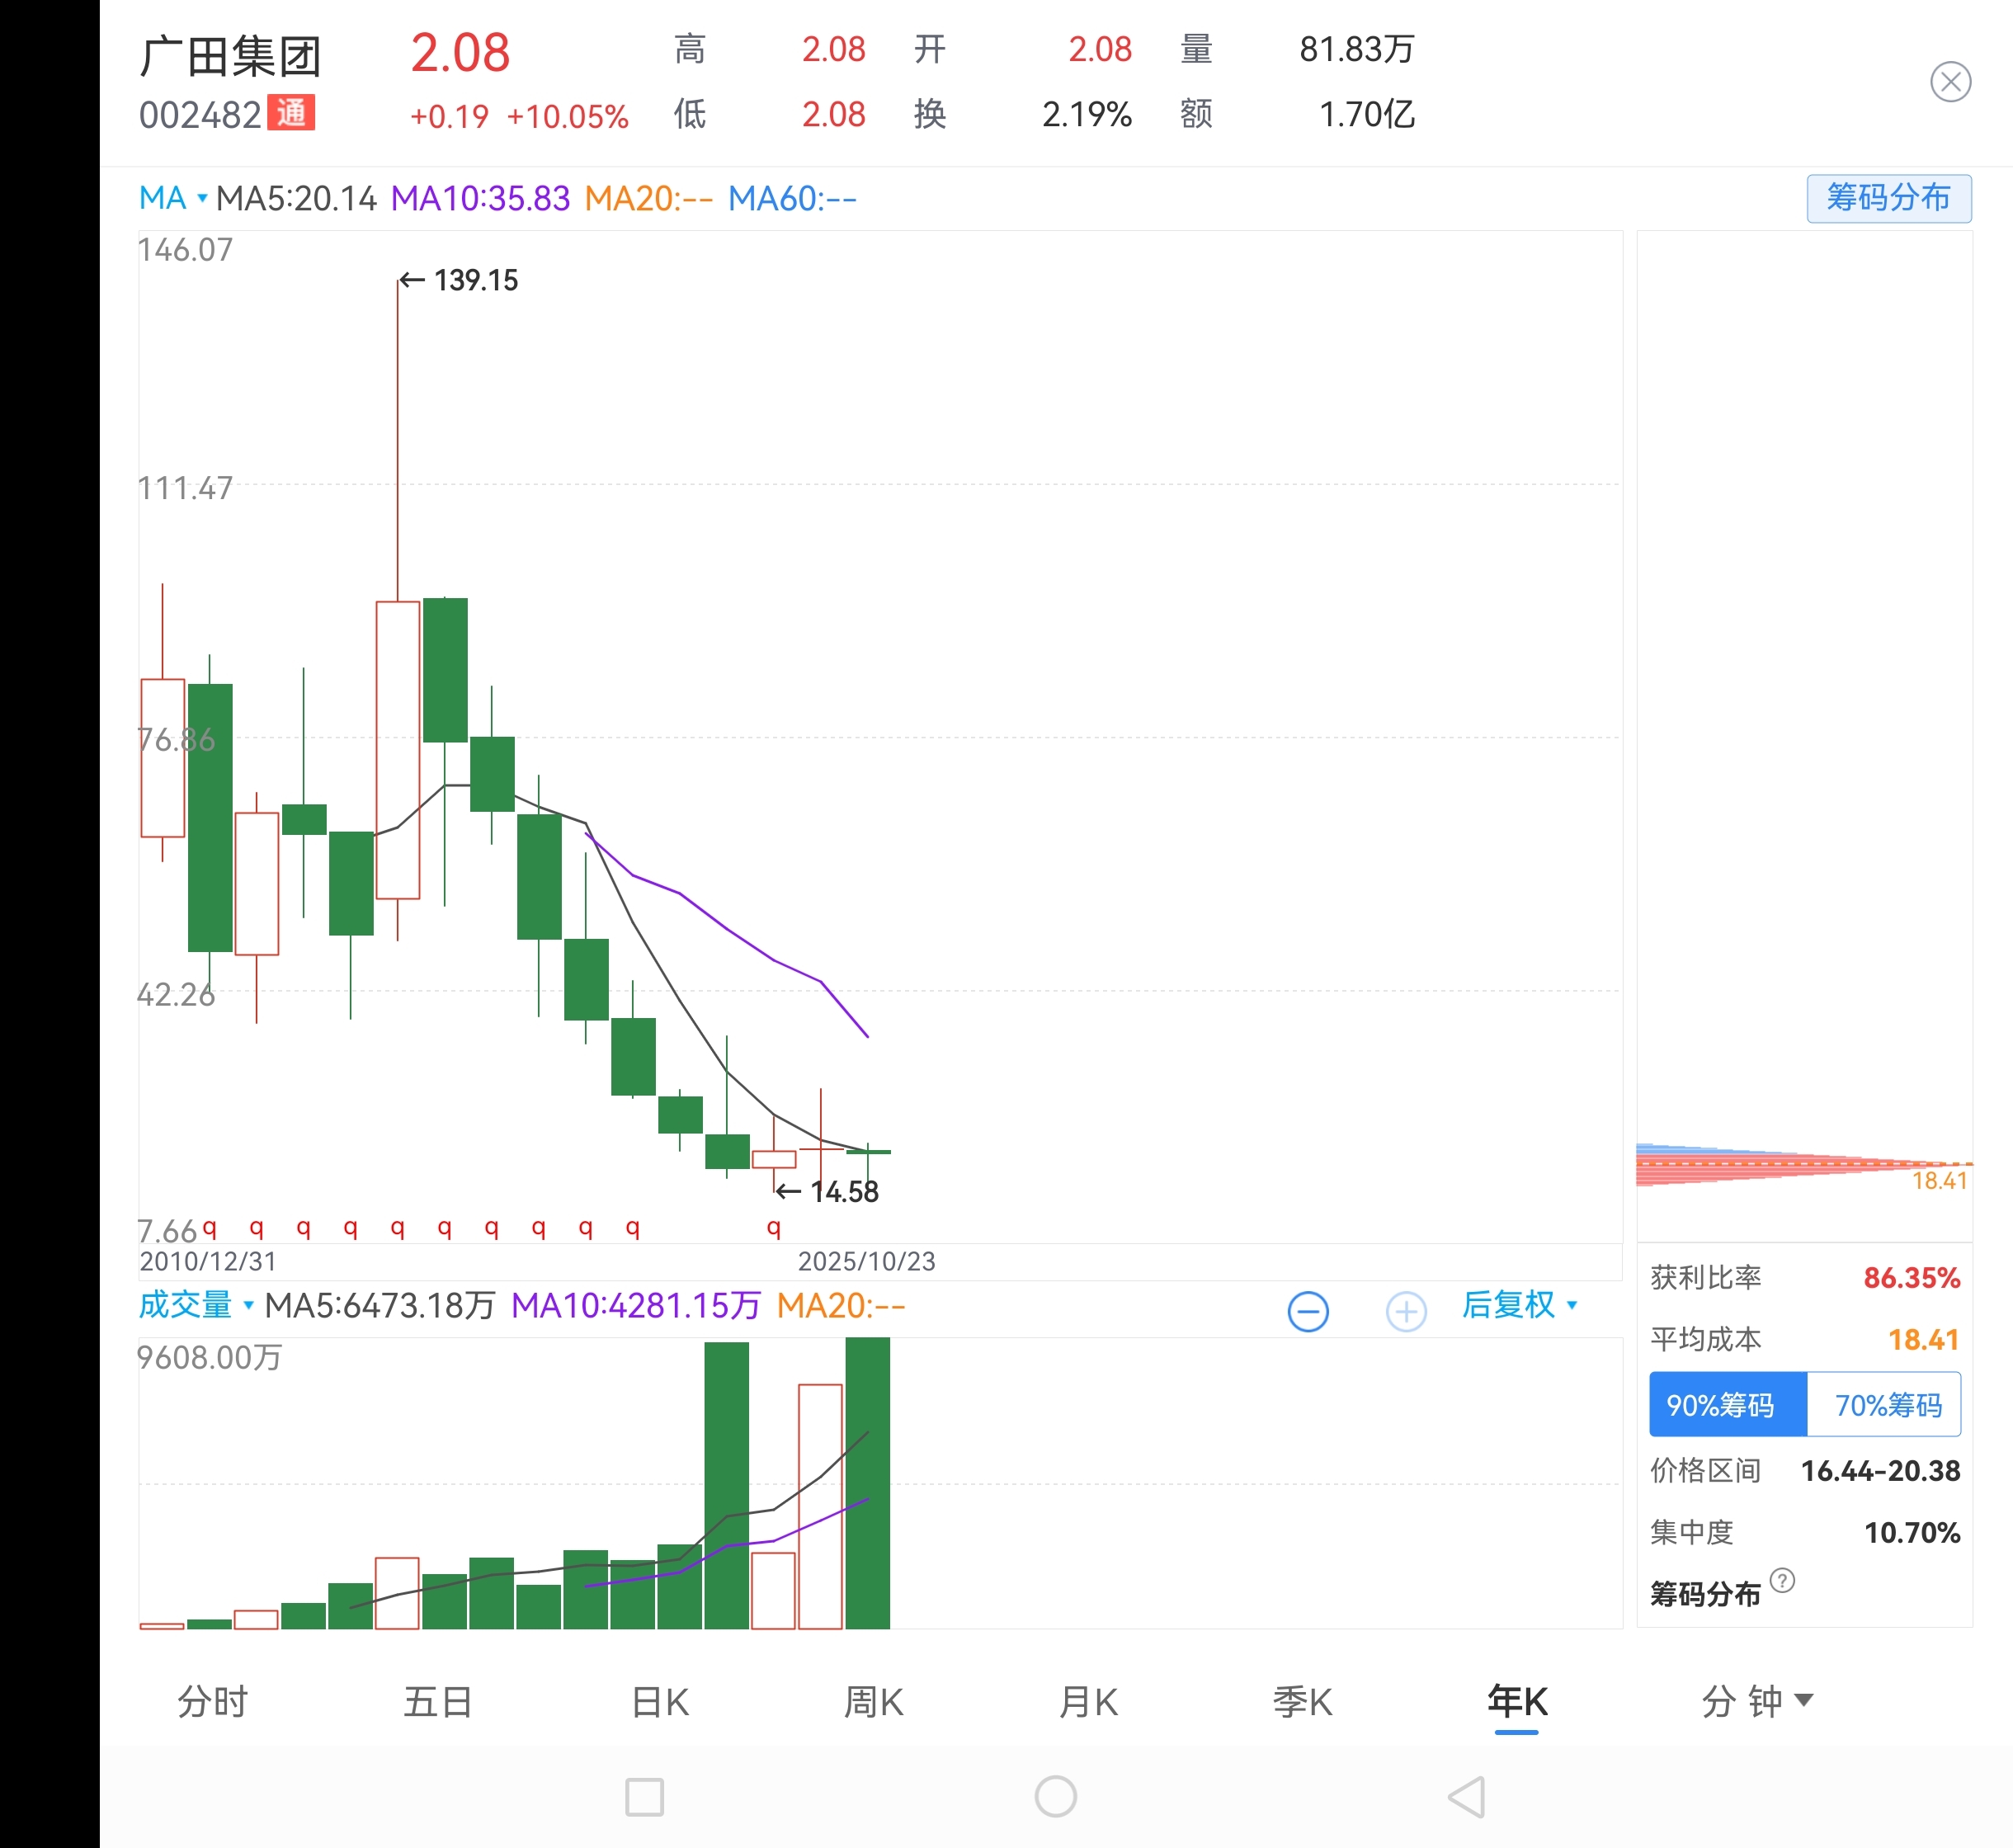Expand the 分钟 period dropdown

click(1755, 1701)
